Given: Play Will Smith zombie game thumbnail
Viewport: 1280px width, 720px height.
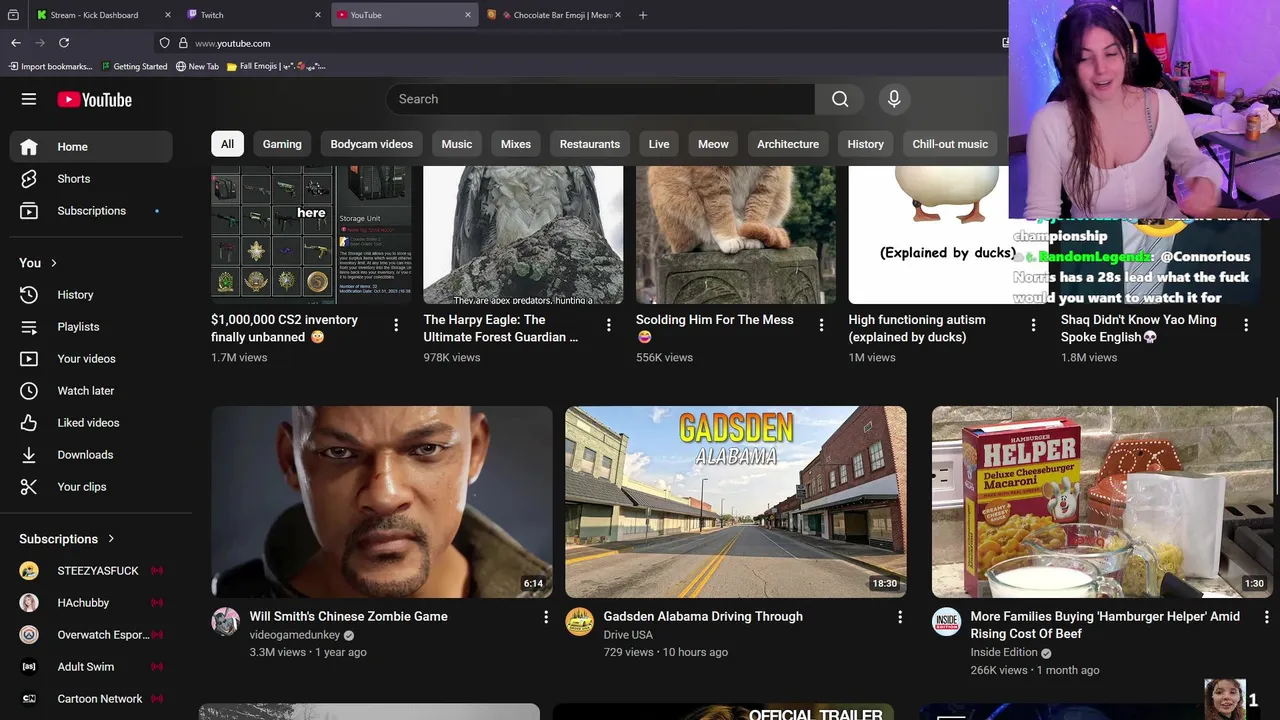Looking at the screenshot, I should click(x=382, y=502).
